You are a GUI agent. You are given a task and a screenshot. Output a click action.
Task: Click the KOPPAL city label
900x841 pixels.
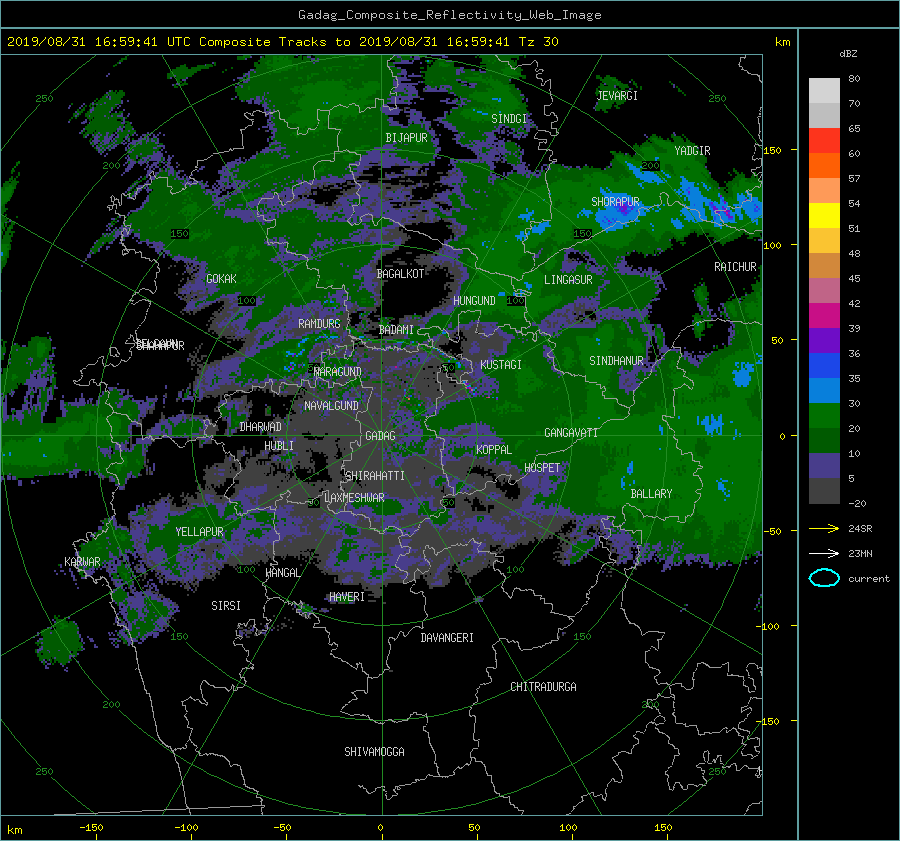coord(494,450)
